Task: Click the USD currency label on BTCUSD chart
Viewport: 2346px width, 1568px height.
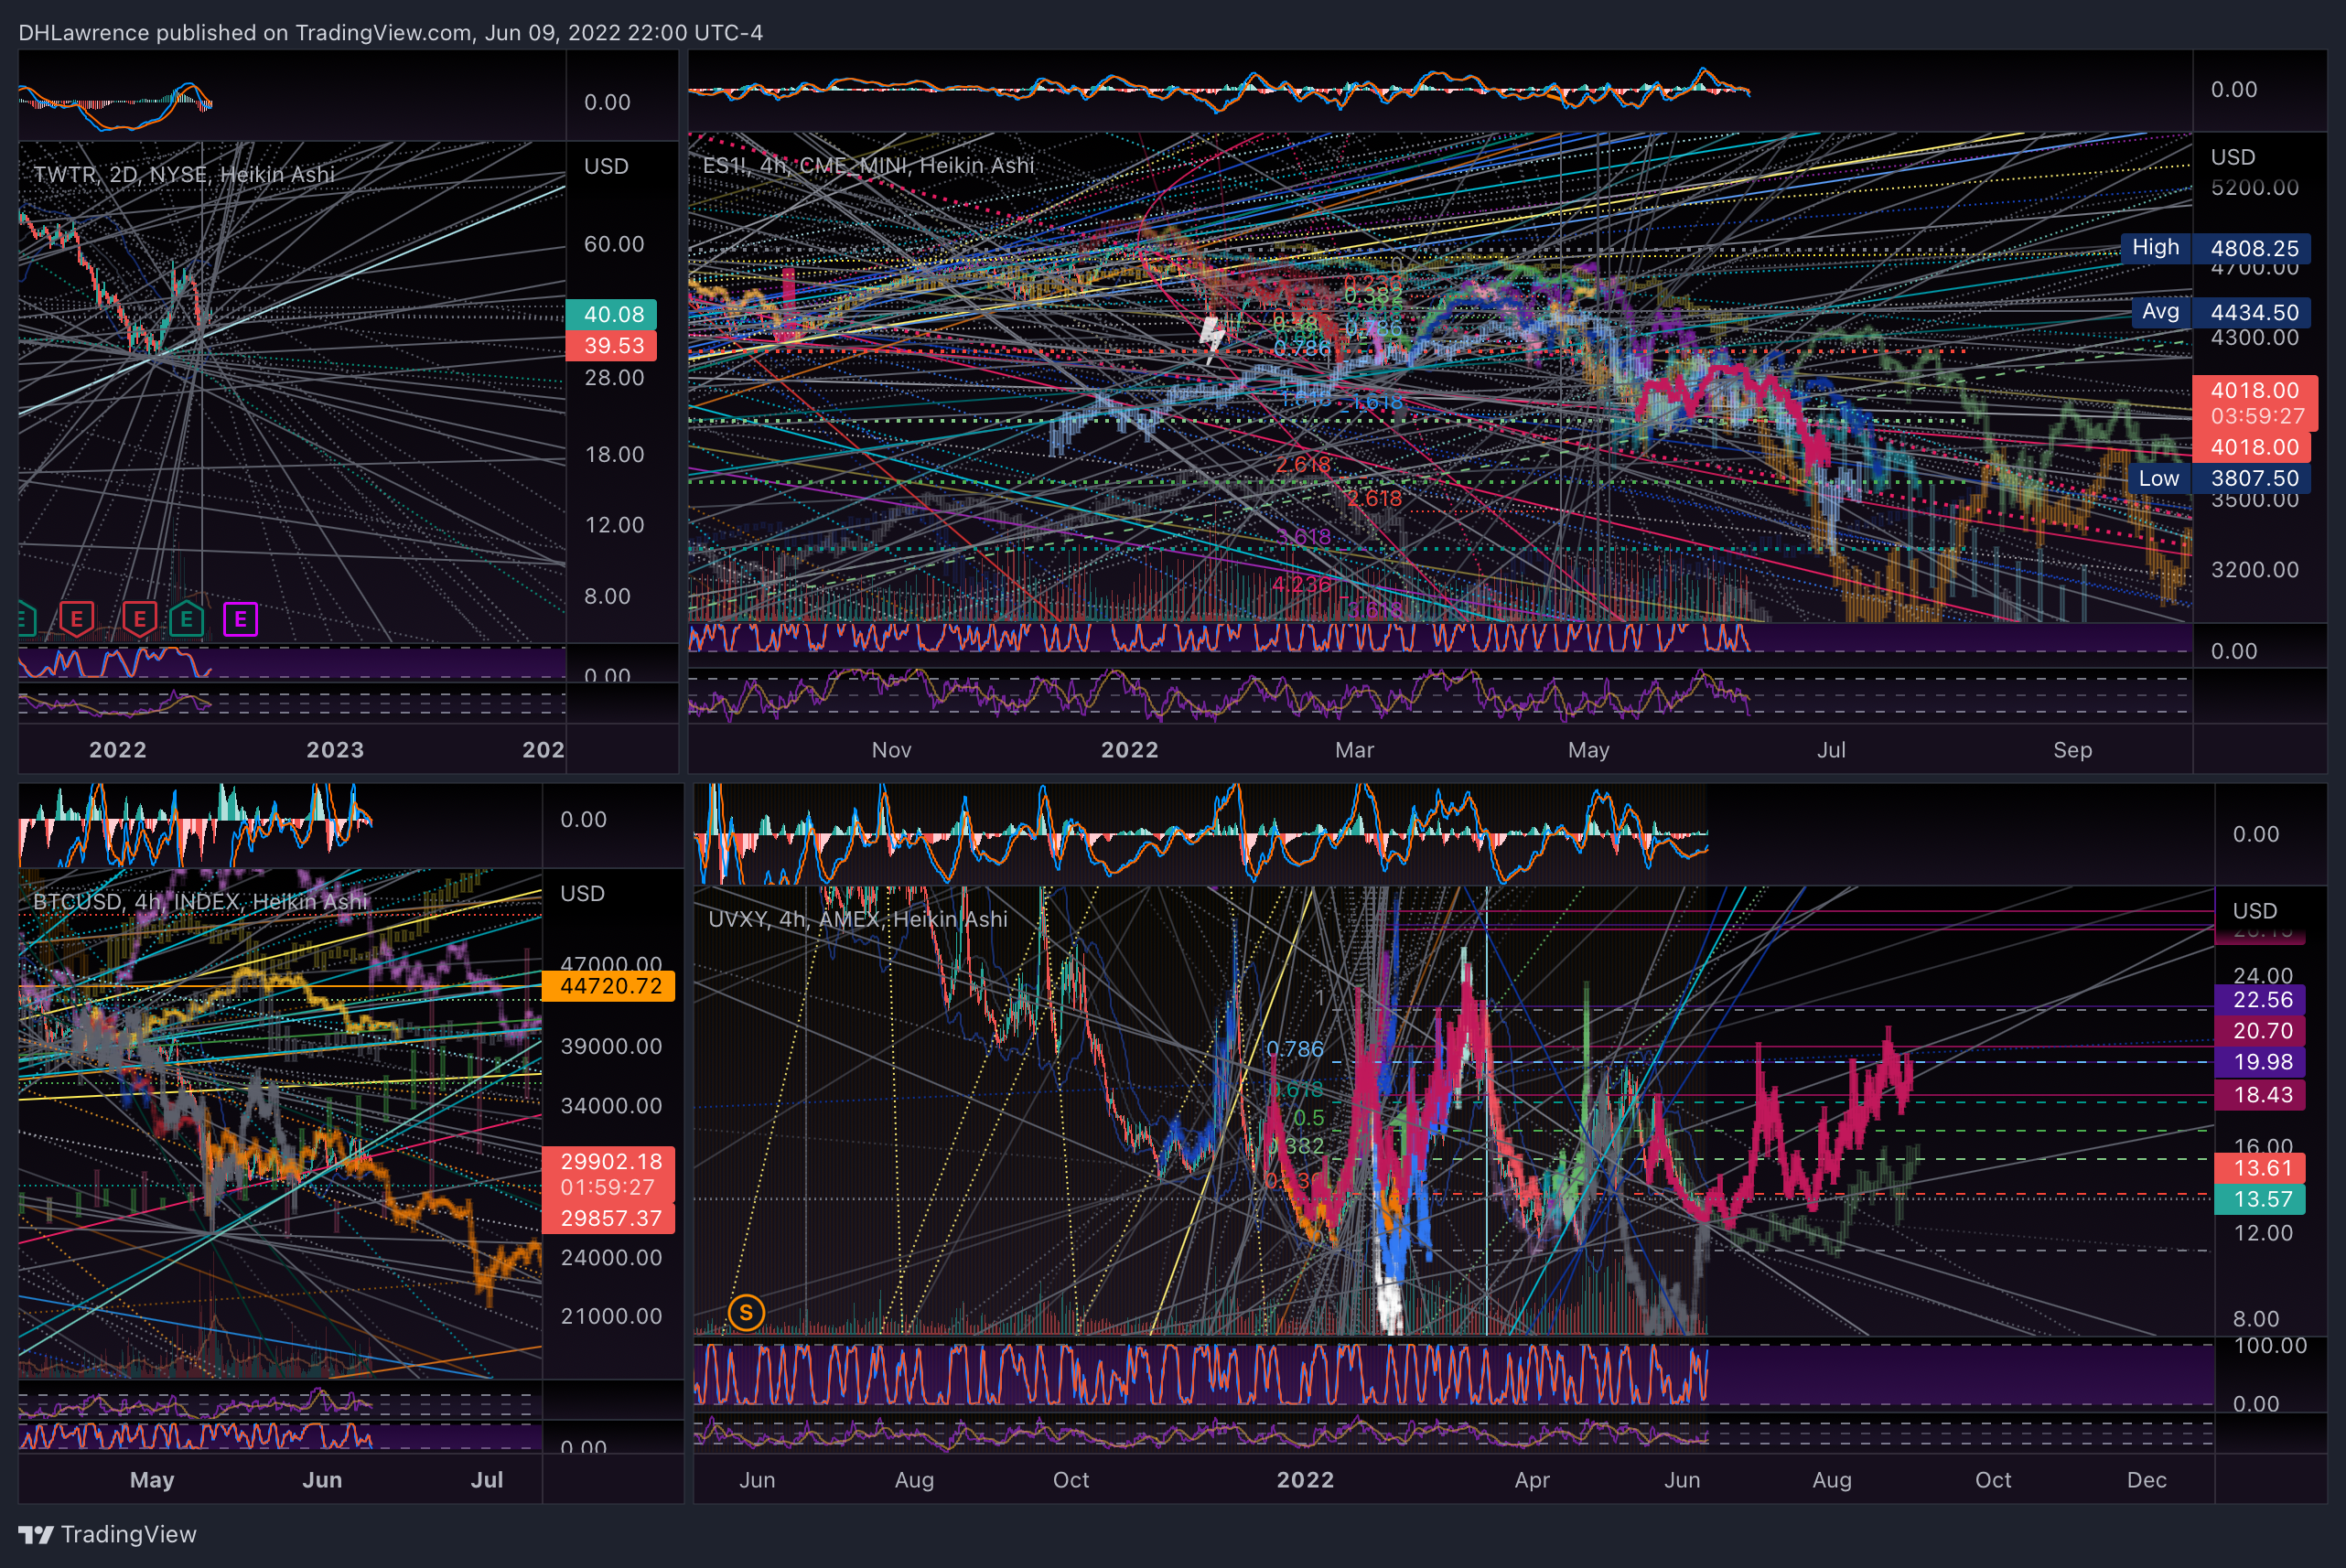Action: coord(582,893)
